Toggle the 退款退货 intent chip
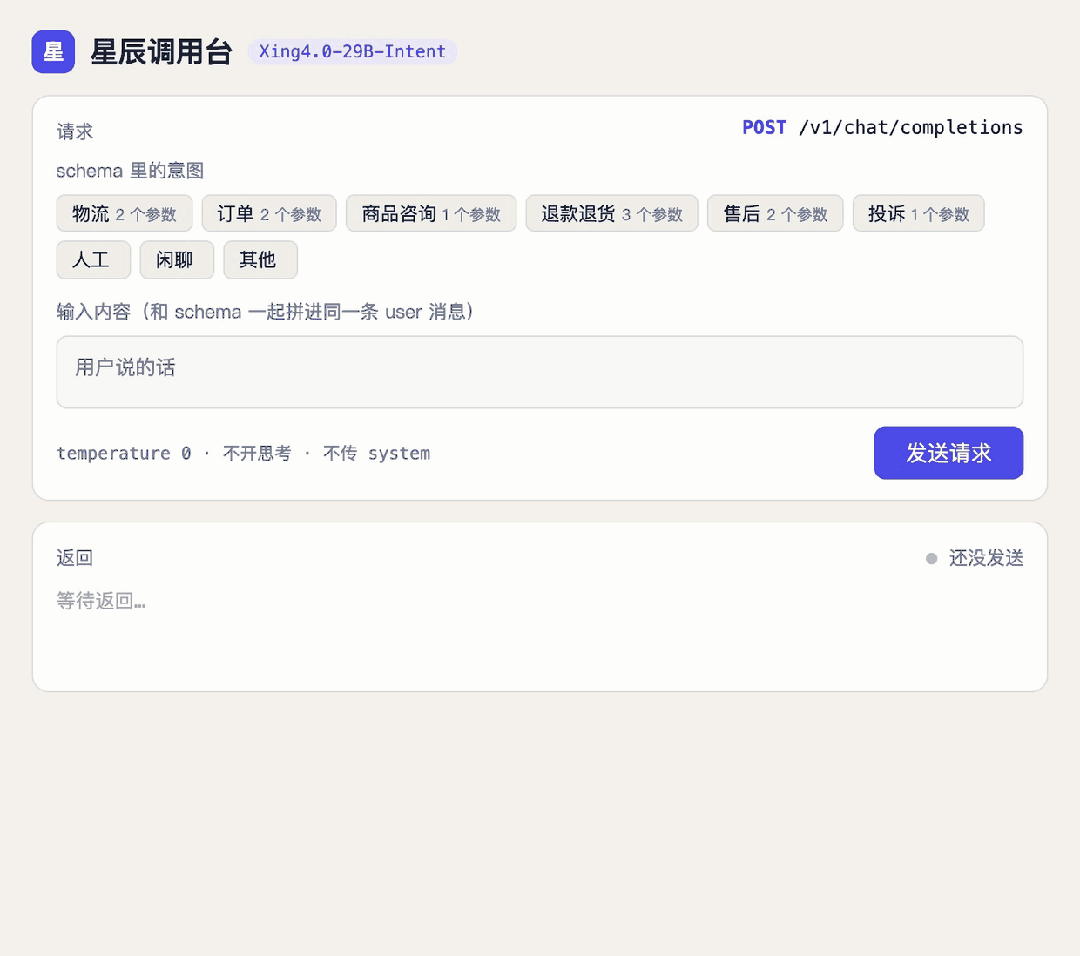1080x956 pixels. [612, 214]
